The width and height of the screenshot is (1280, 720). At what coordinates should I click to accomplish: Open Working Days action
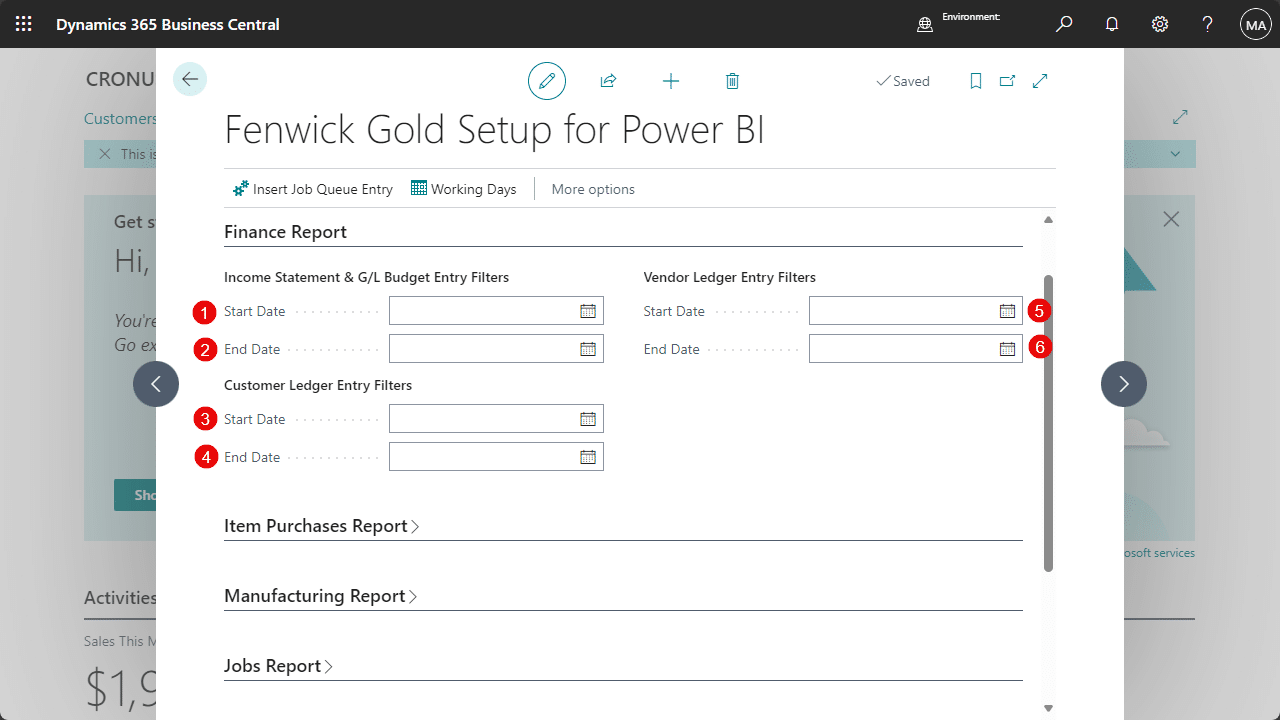[x=464, y=189]
